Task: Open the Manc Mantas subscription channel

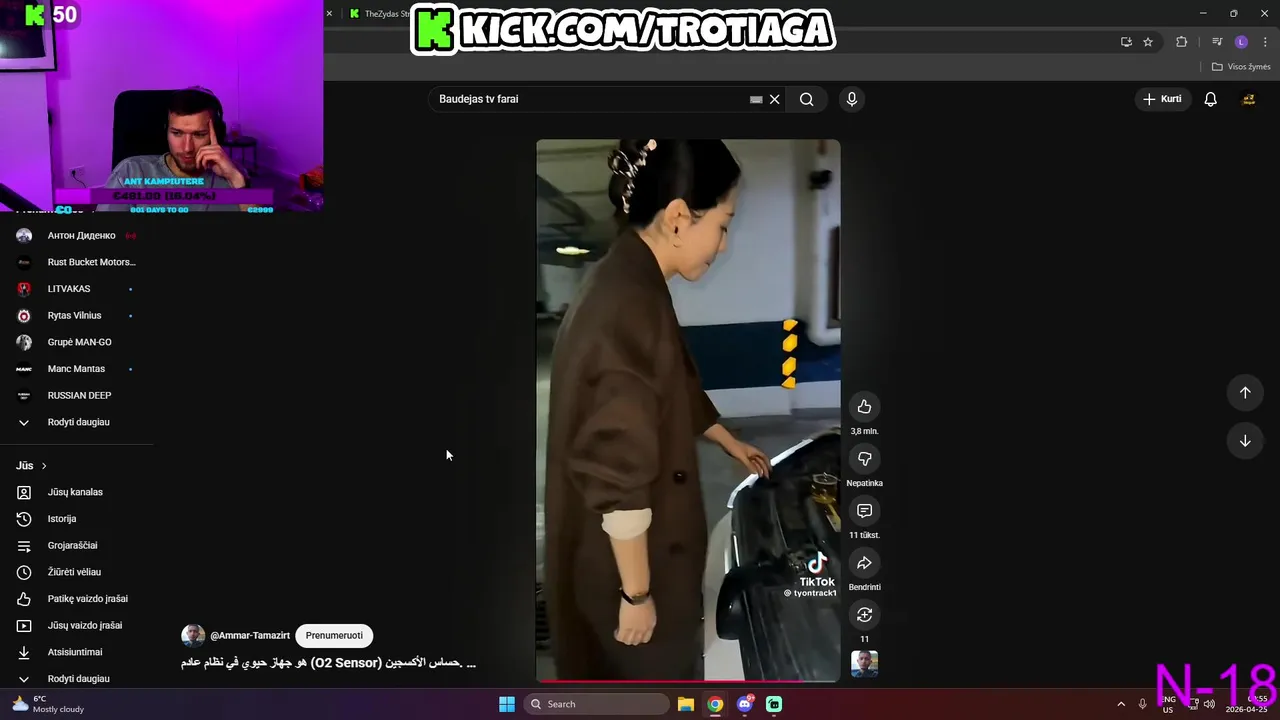Action: click(77, 369)
